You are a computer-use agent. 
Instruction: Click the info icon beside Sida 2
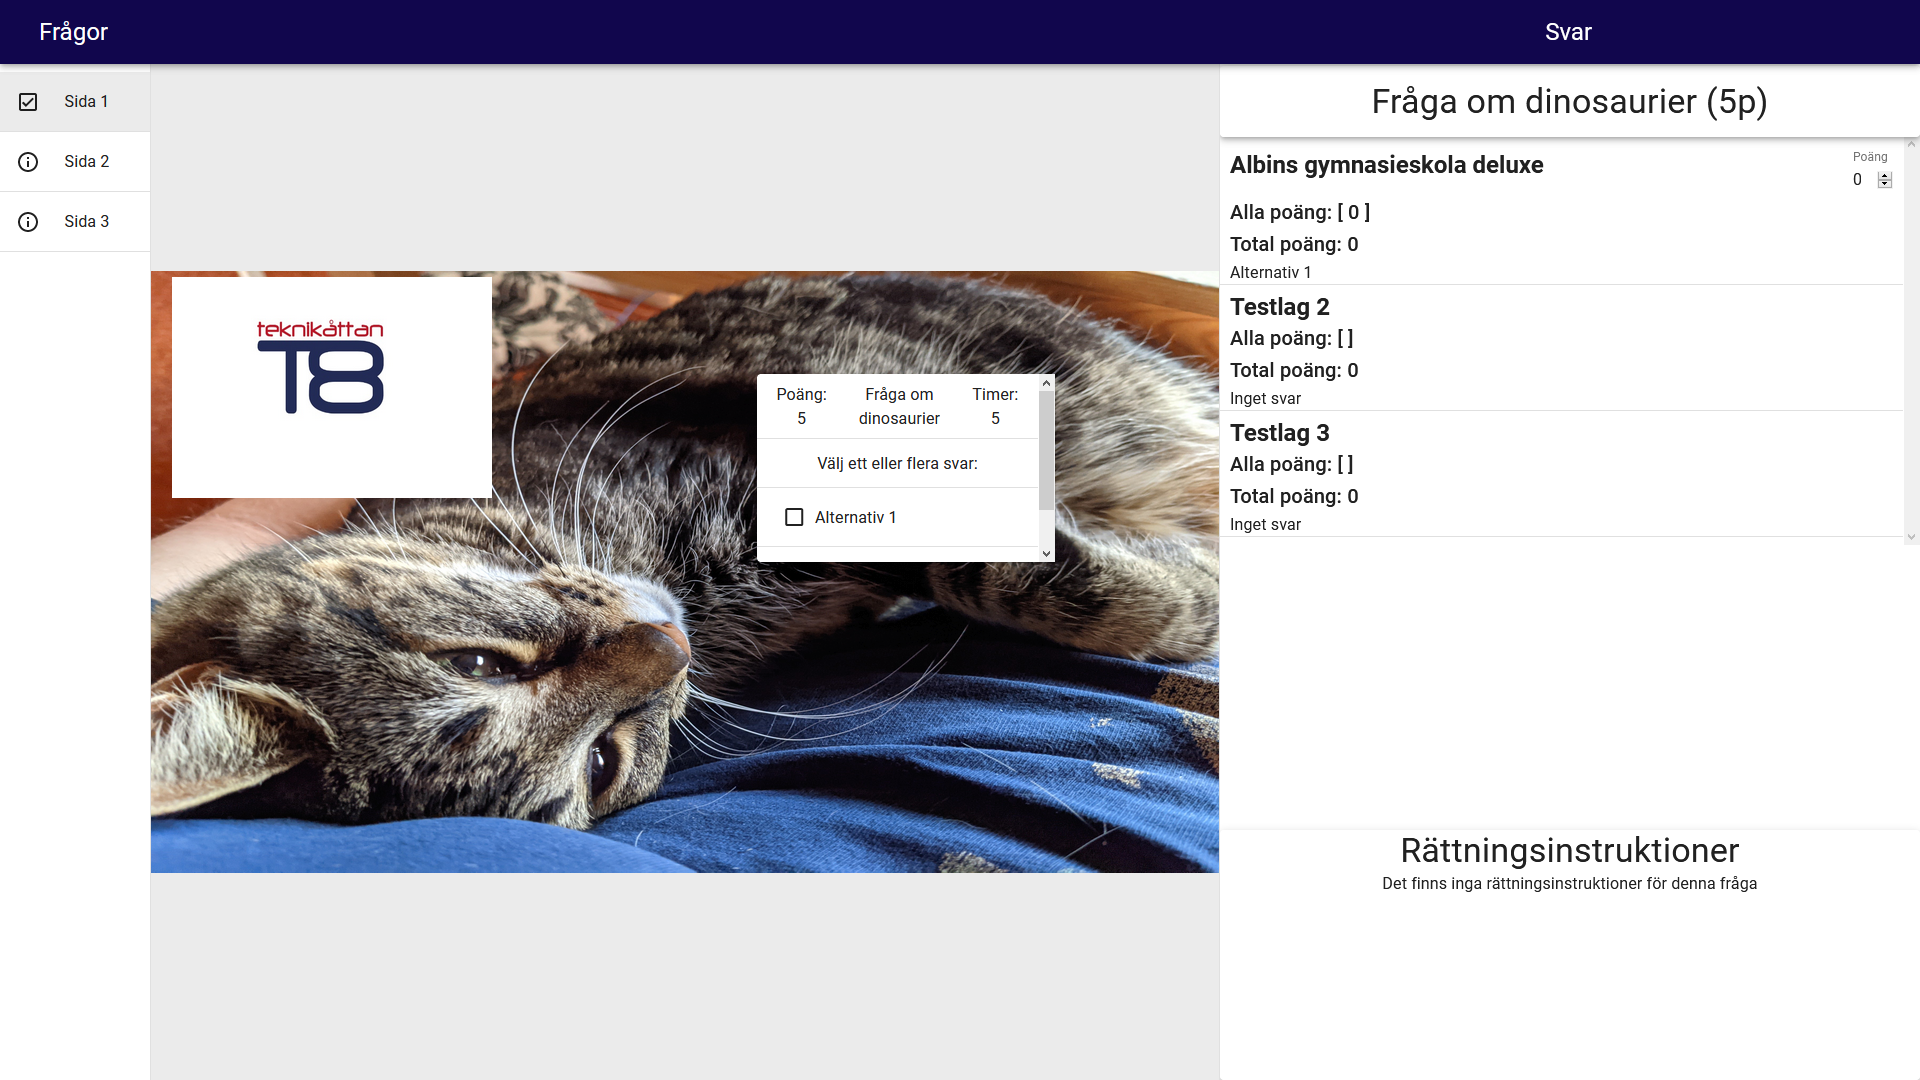[x=28, y=162]
